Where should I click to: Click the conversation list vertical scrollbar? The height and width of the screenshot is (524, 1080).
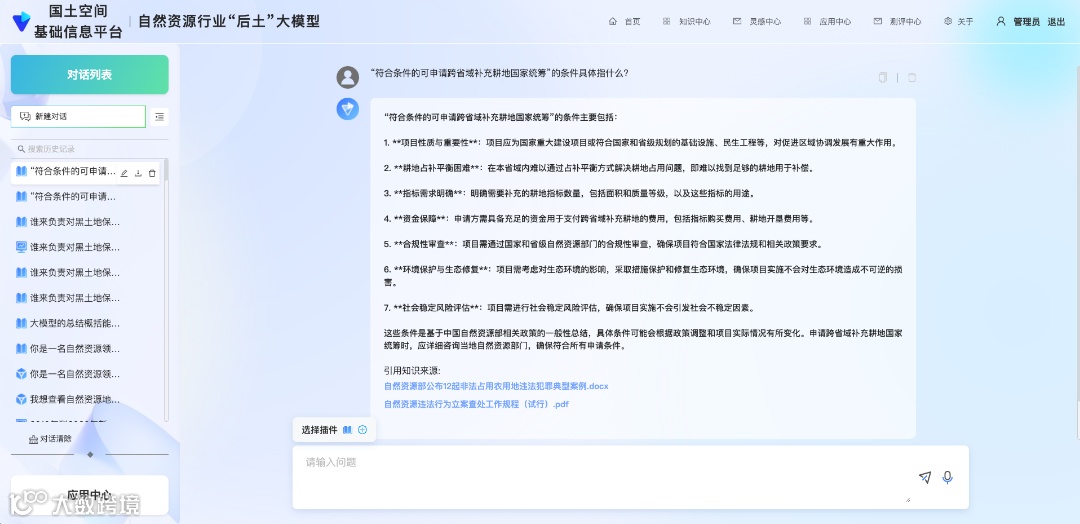[x=166, y=289]
